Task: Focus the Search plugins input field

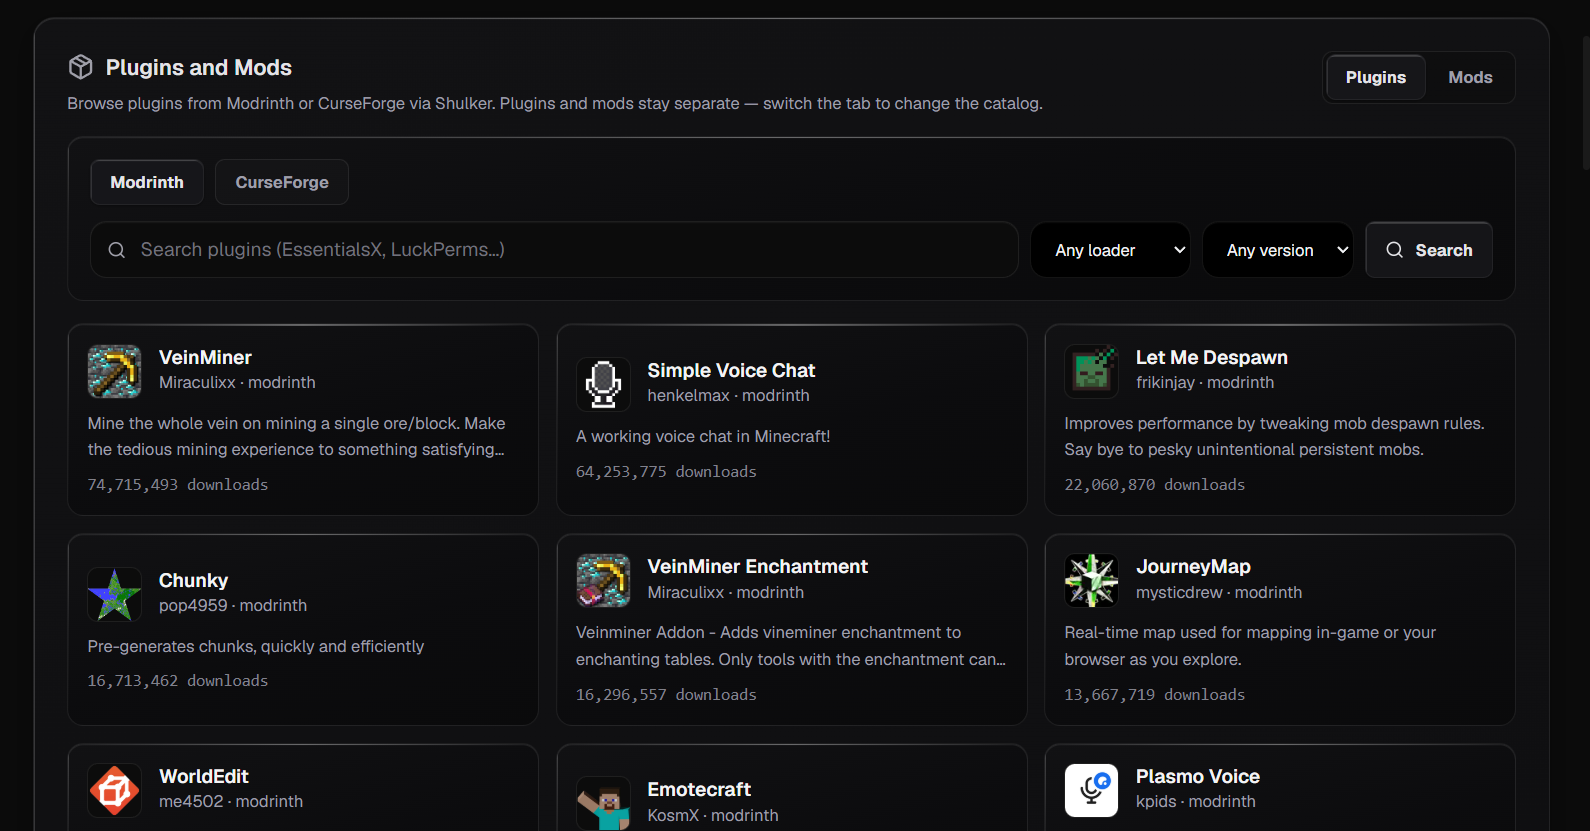Action: 554,250
